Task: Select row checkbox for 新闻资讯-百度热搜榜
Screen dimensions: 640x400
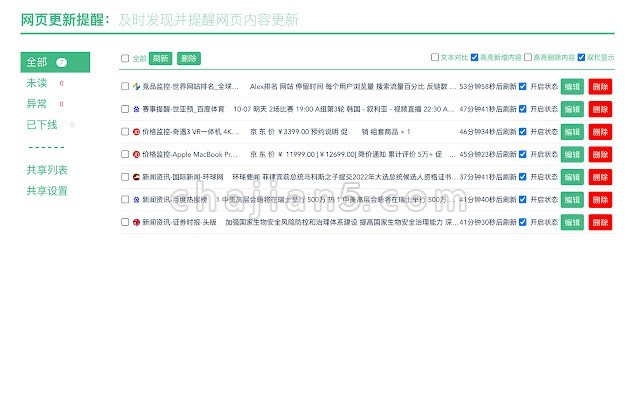Action: tap(125, 199)
